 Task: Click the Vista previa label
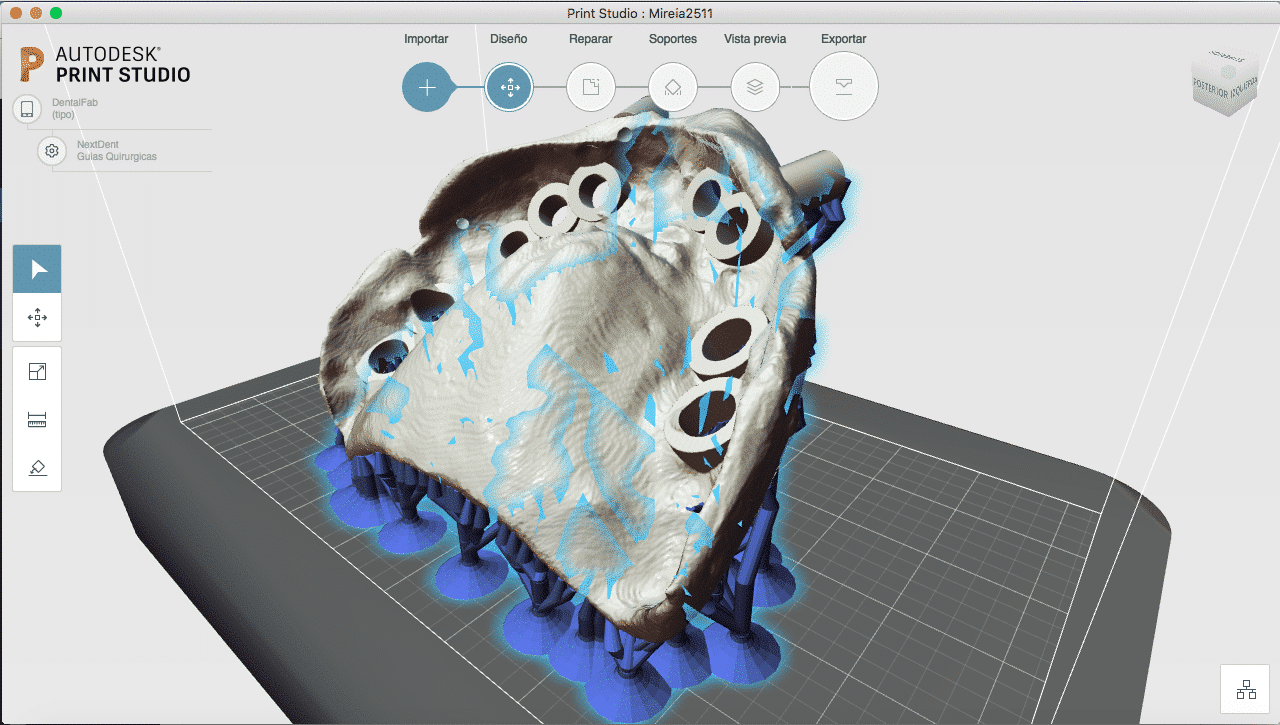click(755, 39)
